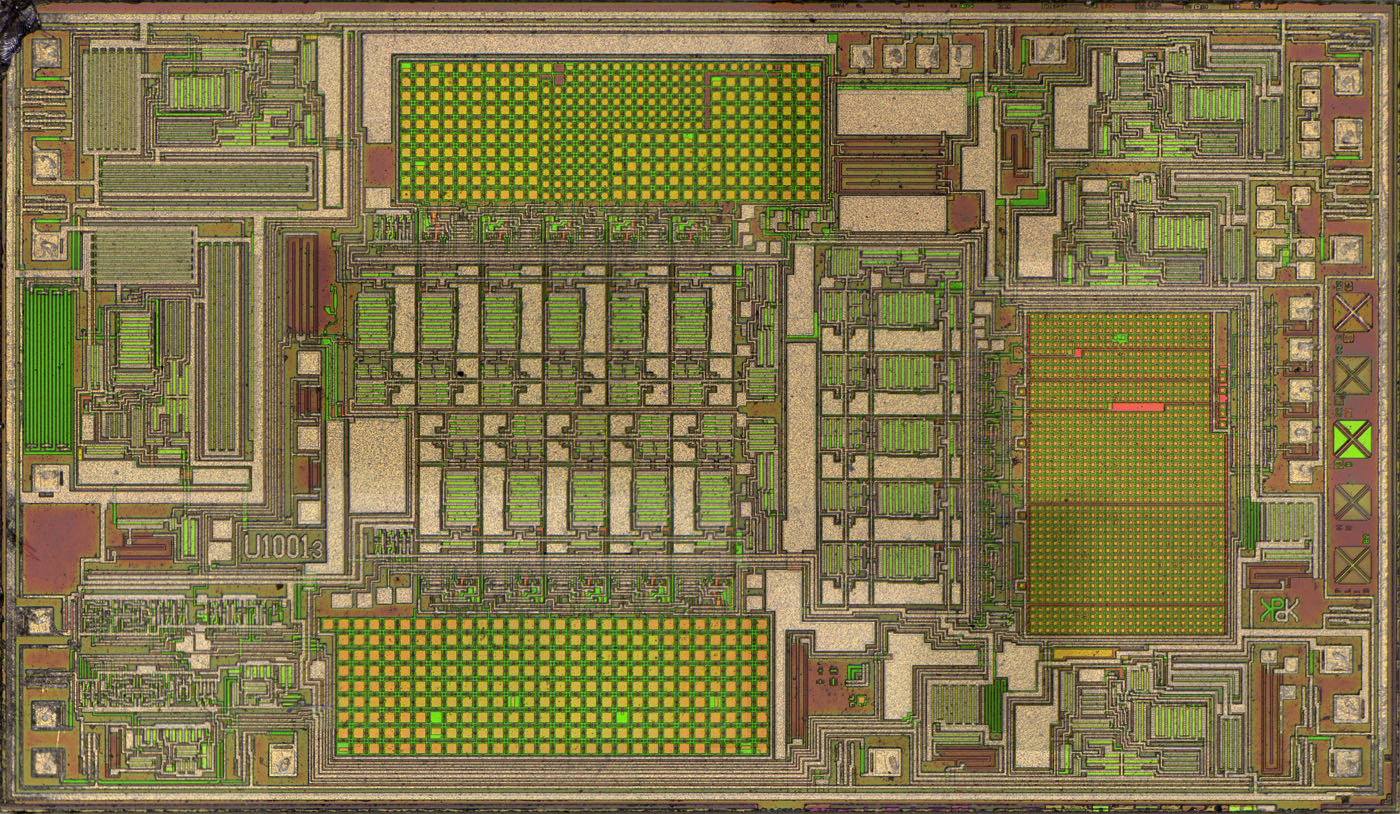Click the fourth X-marked square from the top
This screenshot has height=814, width=1400.
click(x=1352, y=501)
